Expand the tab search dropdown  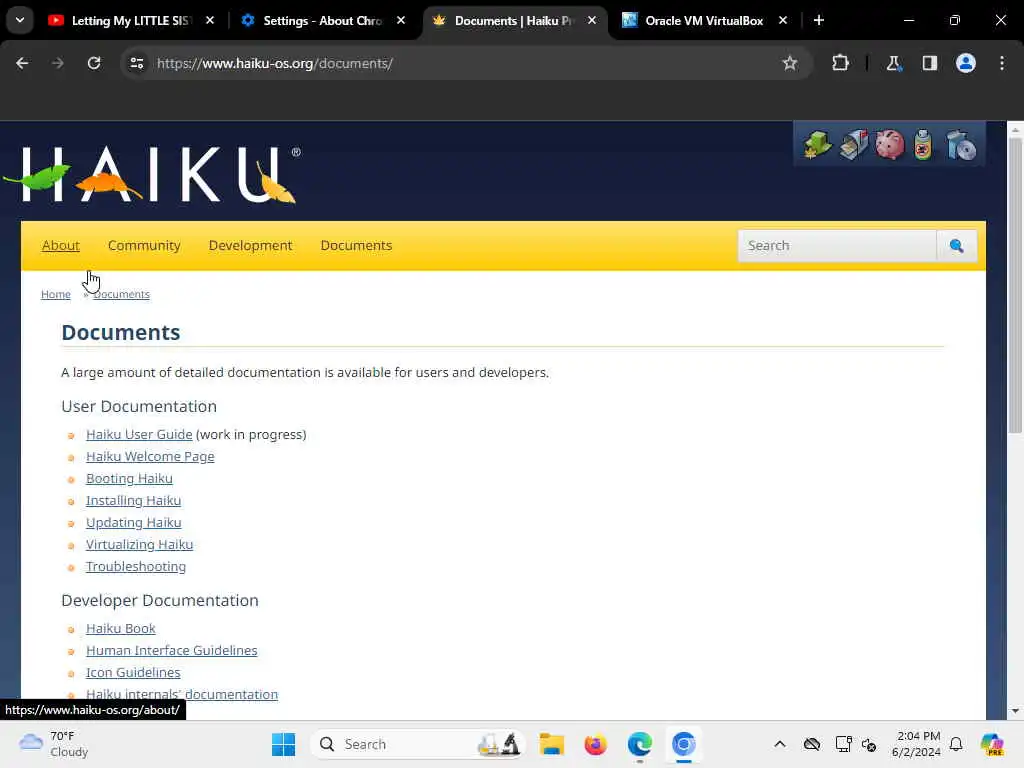click(x=20, y=20)
